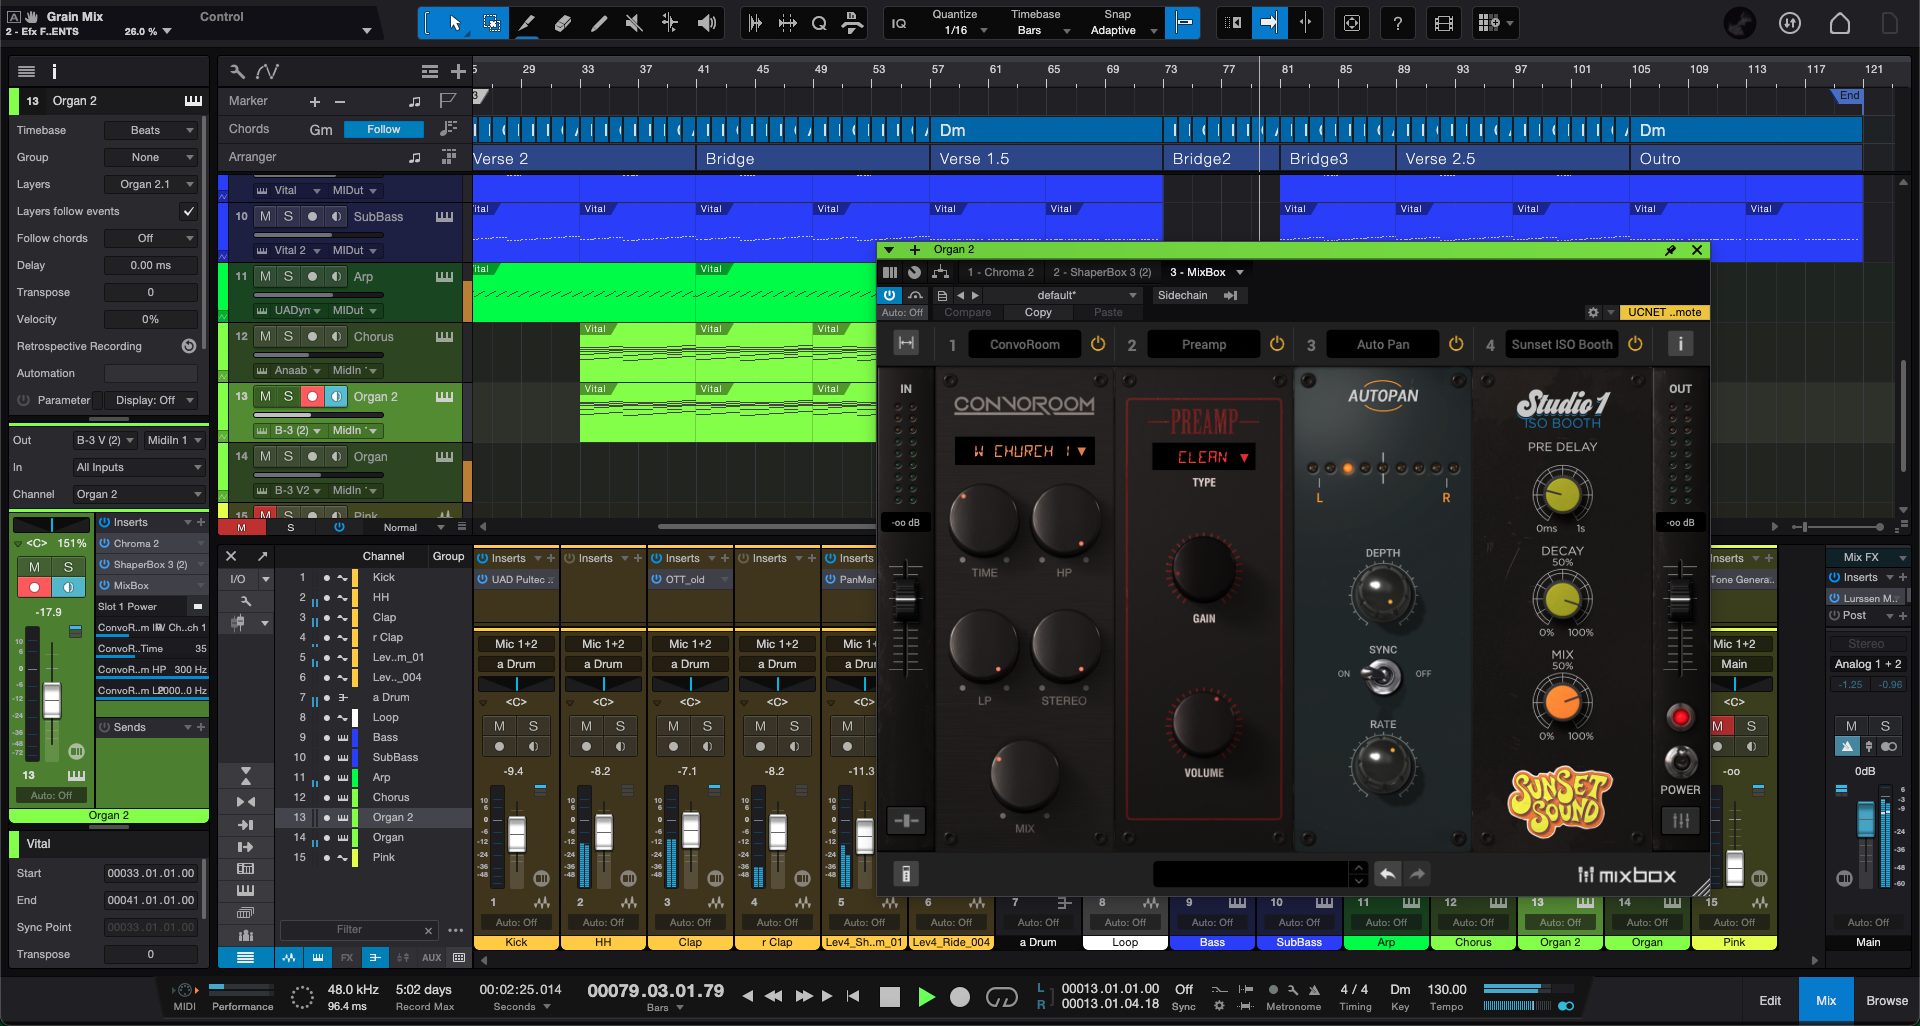Open ConvoRoom W CHURCH 1 selector
1920x1026 pixels.
[x=1024, y=451]
